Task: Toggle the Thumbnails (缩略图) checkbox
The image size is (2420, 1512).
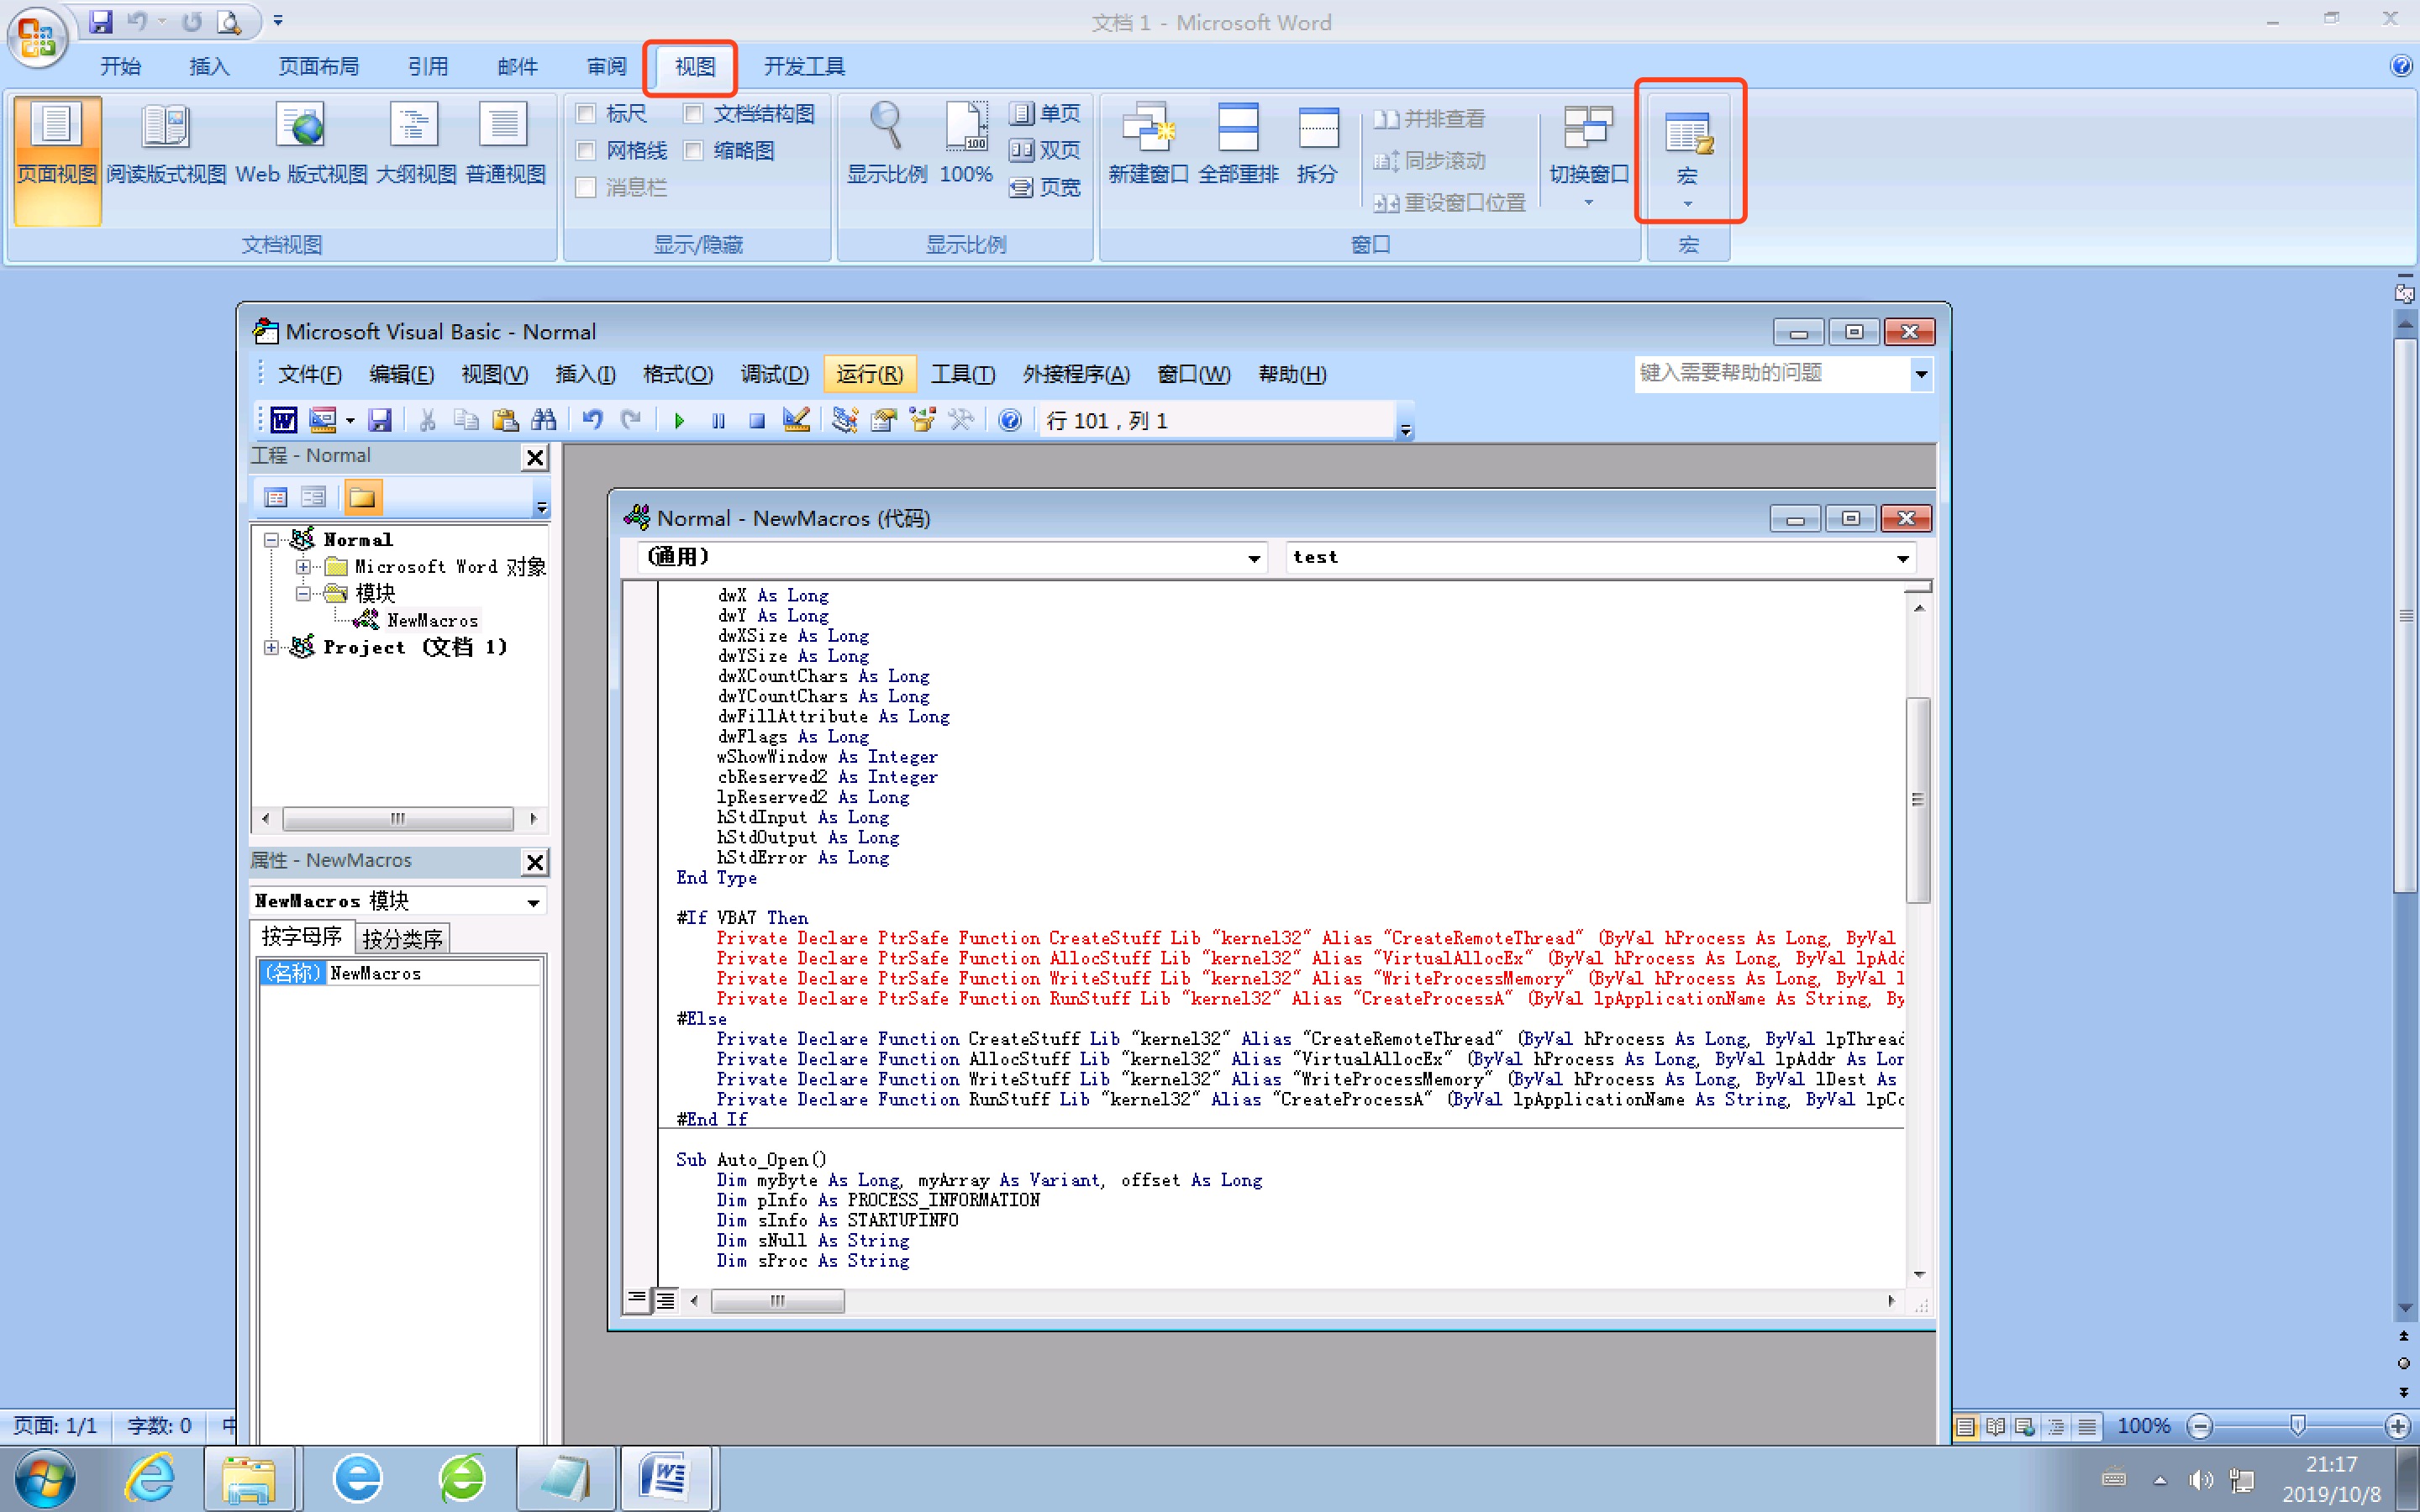Action: pos(693,151)
